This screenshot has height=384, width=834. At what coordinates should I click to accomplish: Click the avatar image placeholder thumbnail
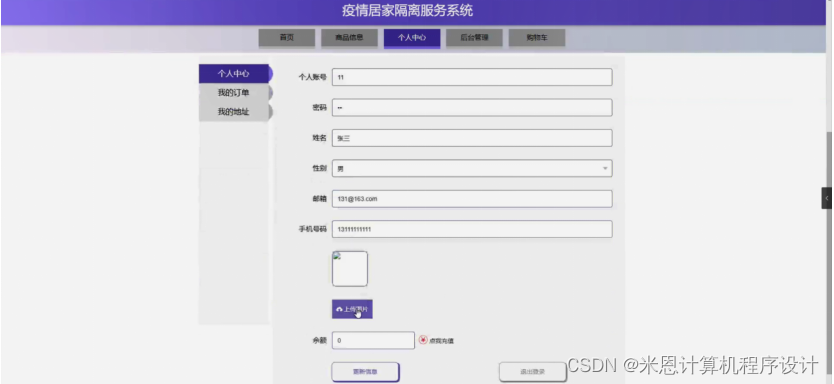point(350,269)
